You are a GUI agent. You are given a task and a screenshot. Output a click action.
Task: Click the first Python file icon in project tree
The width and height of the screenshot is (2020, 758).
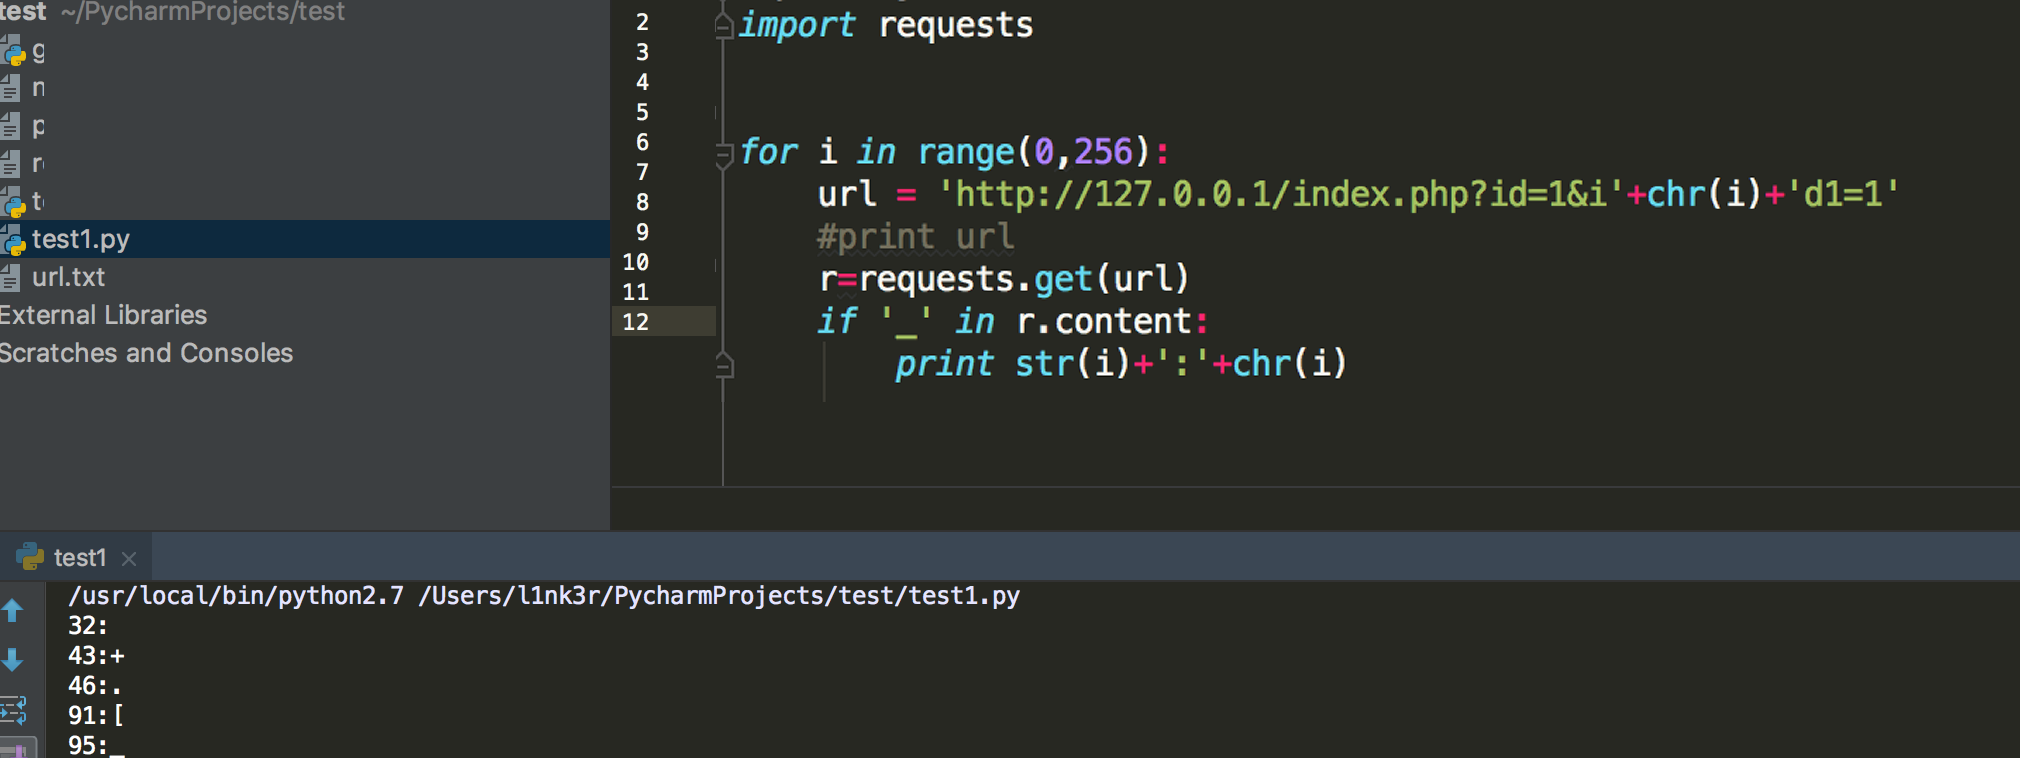click(x=12, y=50)
